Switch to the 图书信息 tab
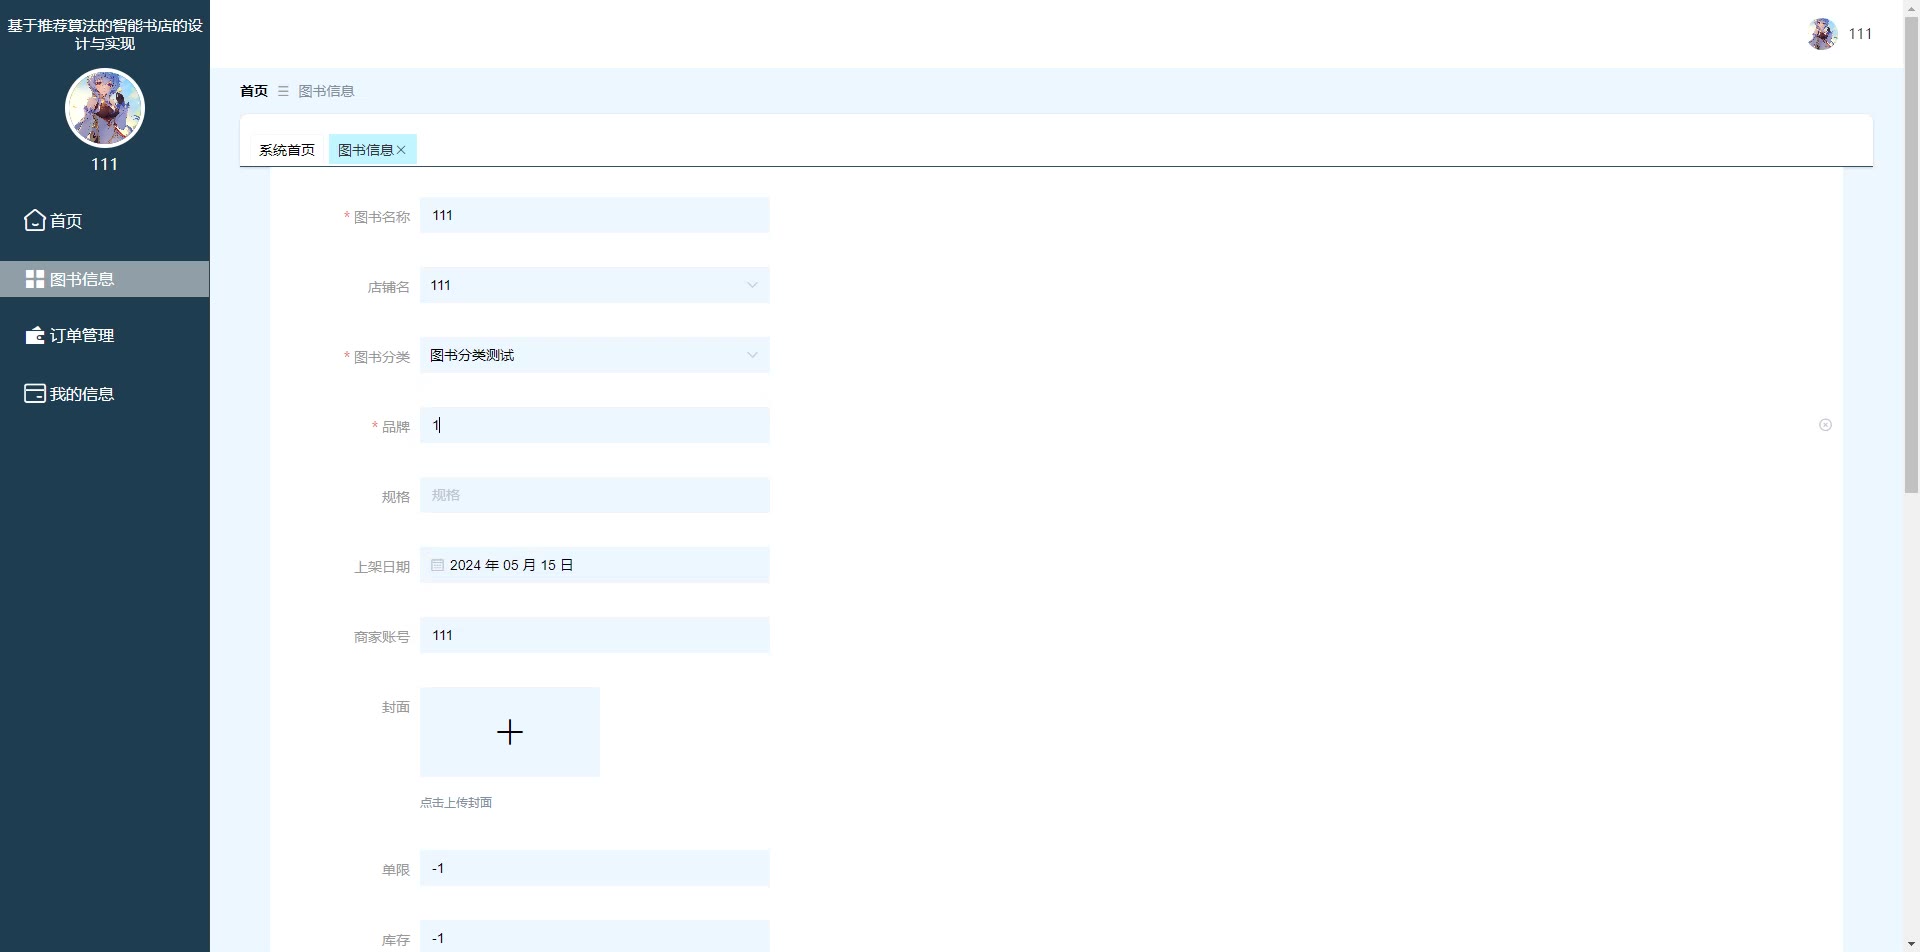 click(x=365, y=150)
